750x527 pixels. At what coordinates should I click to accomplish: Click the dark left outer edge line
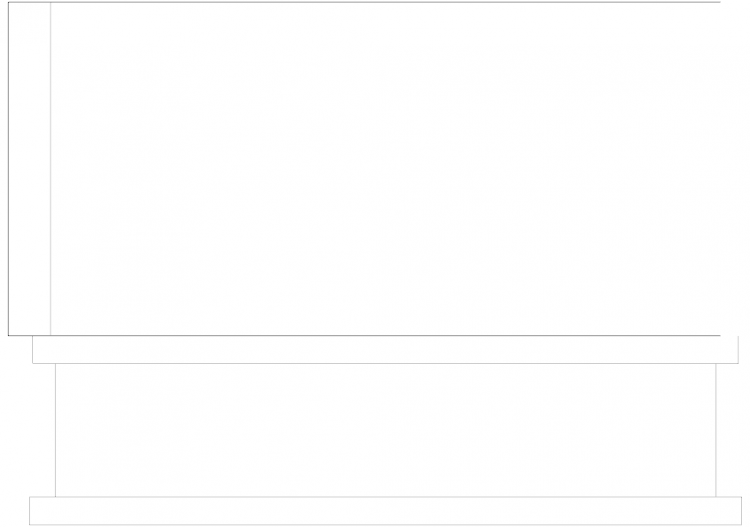pos(8,169)
